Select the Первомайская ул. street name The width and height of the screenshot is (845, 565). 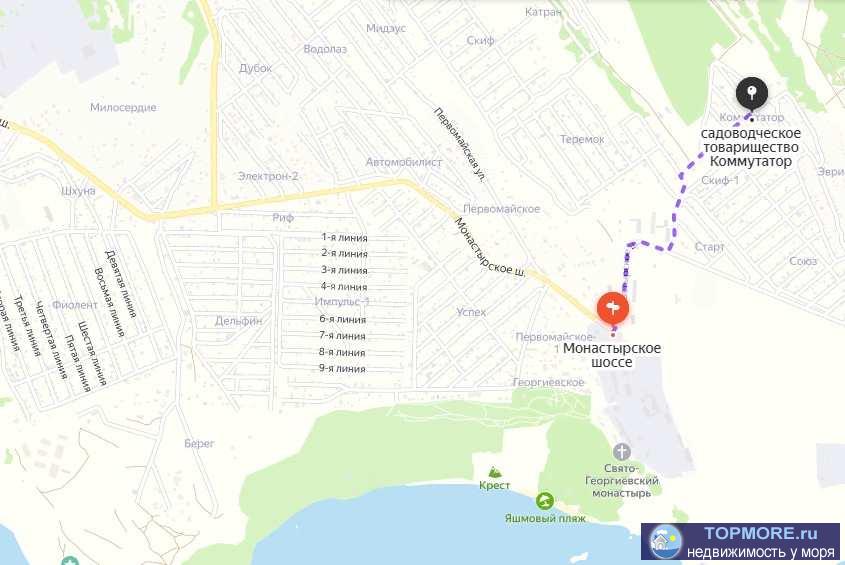click(461, 144)
